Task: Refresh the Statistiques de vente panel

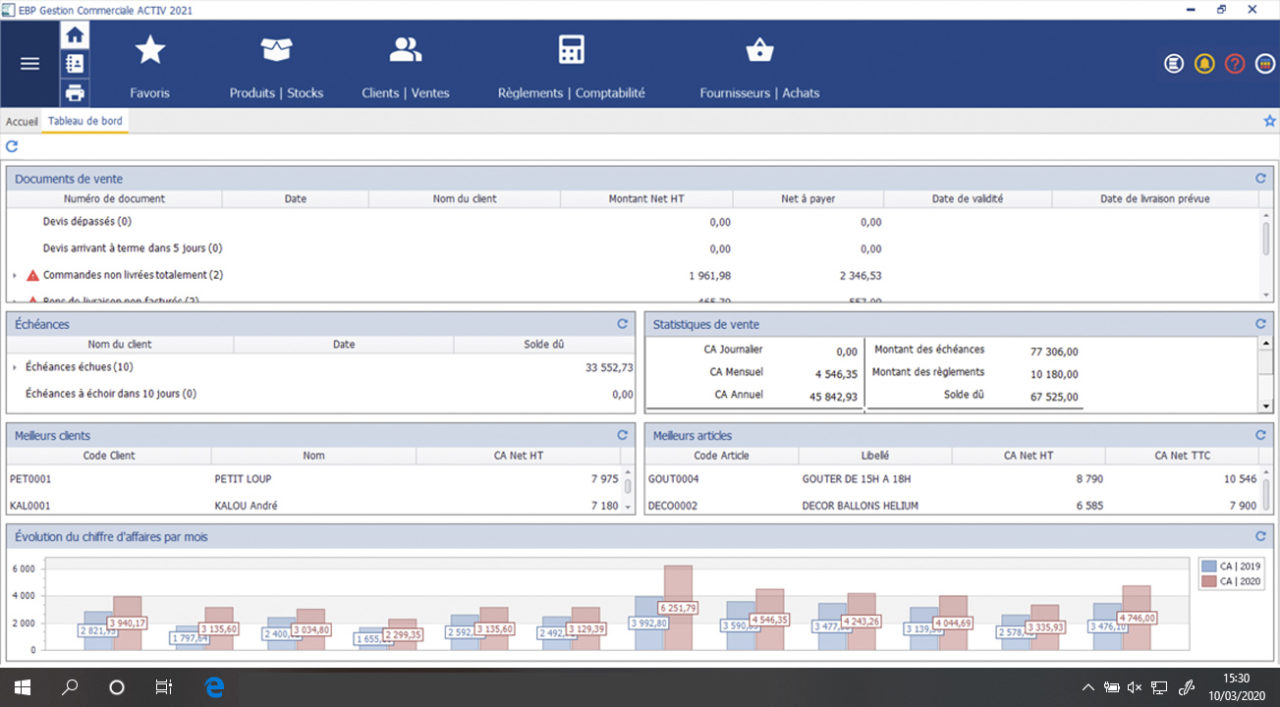Action: click(1259, 323)
